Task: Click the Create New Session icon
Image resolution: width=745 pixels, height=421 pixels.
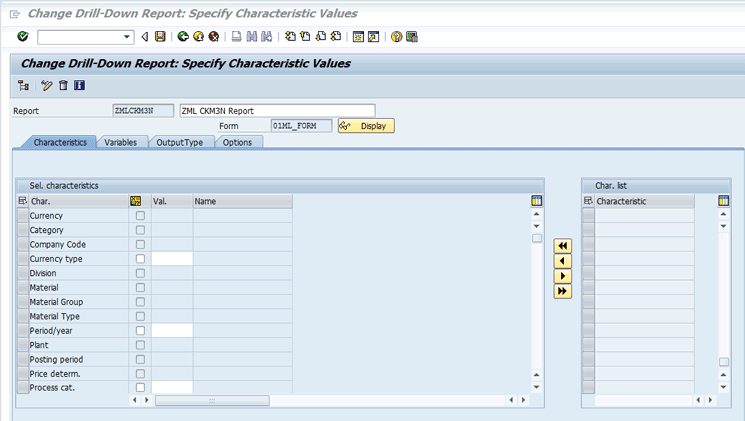Action: click(x=358, y=37)
